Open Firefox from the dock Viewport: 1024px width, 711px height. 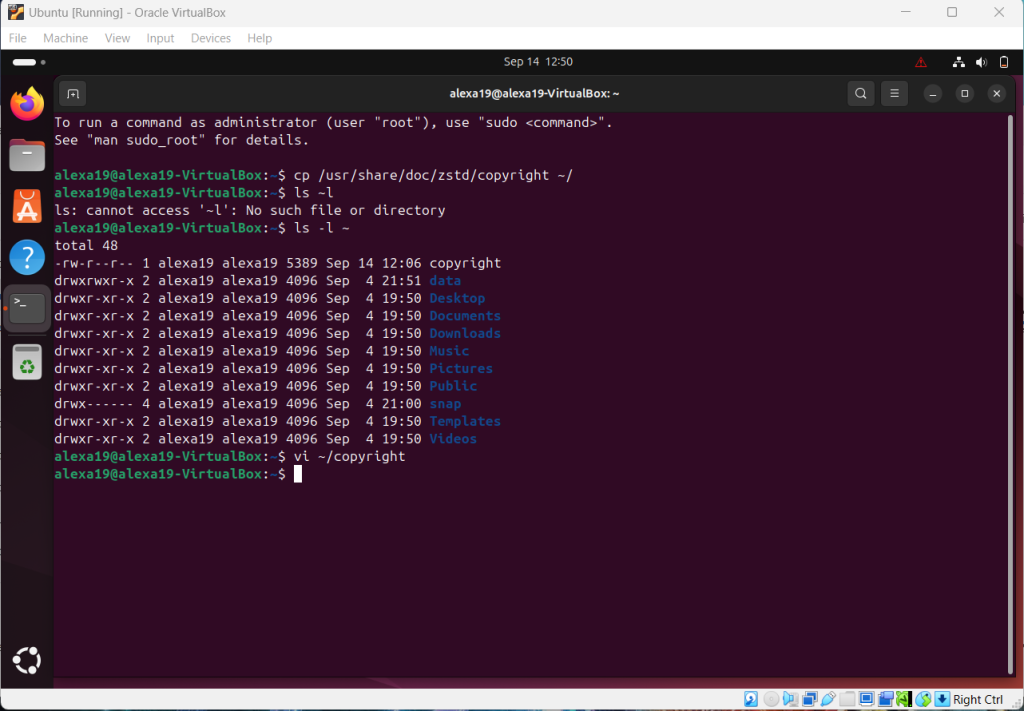coord(27,103)
